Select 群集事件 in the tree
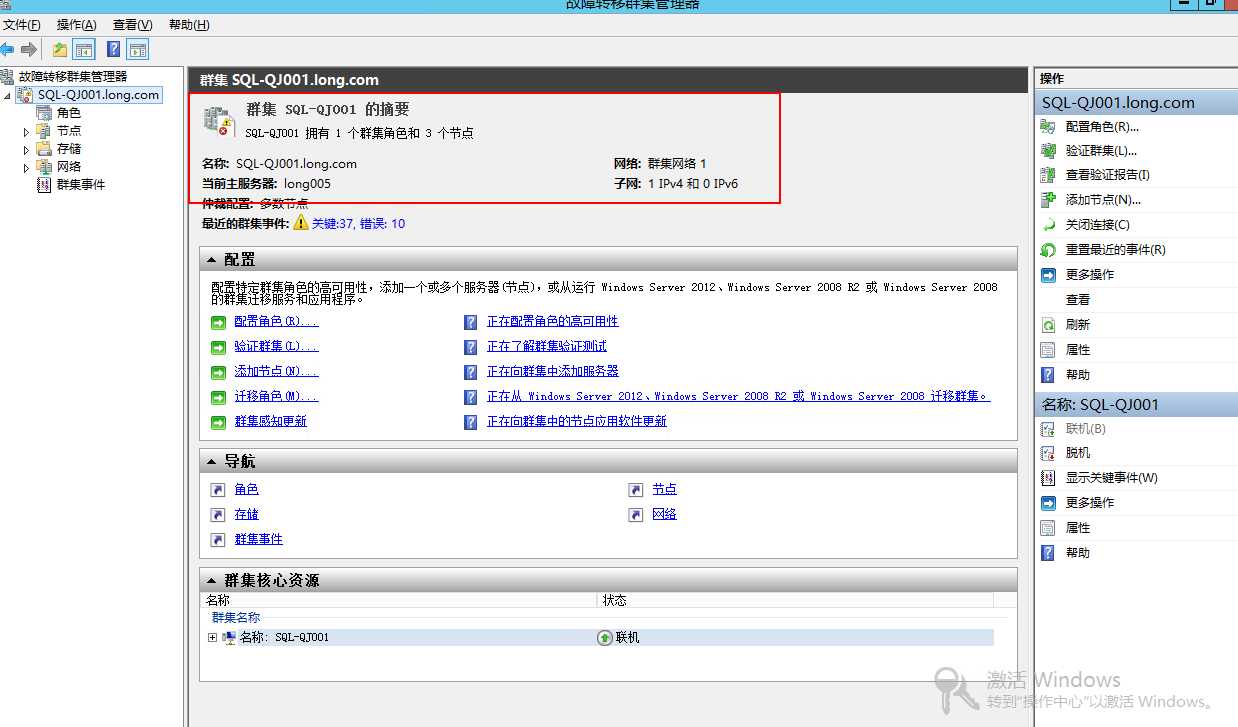This screenshot has height=727, width=1238. point(80,185)
